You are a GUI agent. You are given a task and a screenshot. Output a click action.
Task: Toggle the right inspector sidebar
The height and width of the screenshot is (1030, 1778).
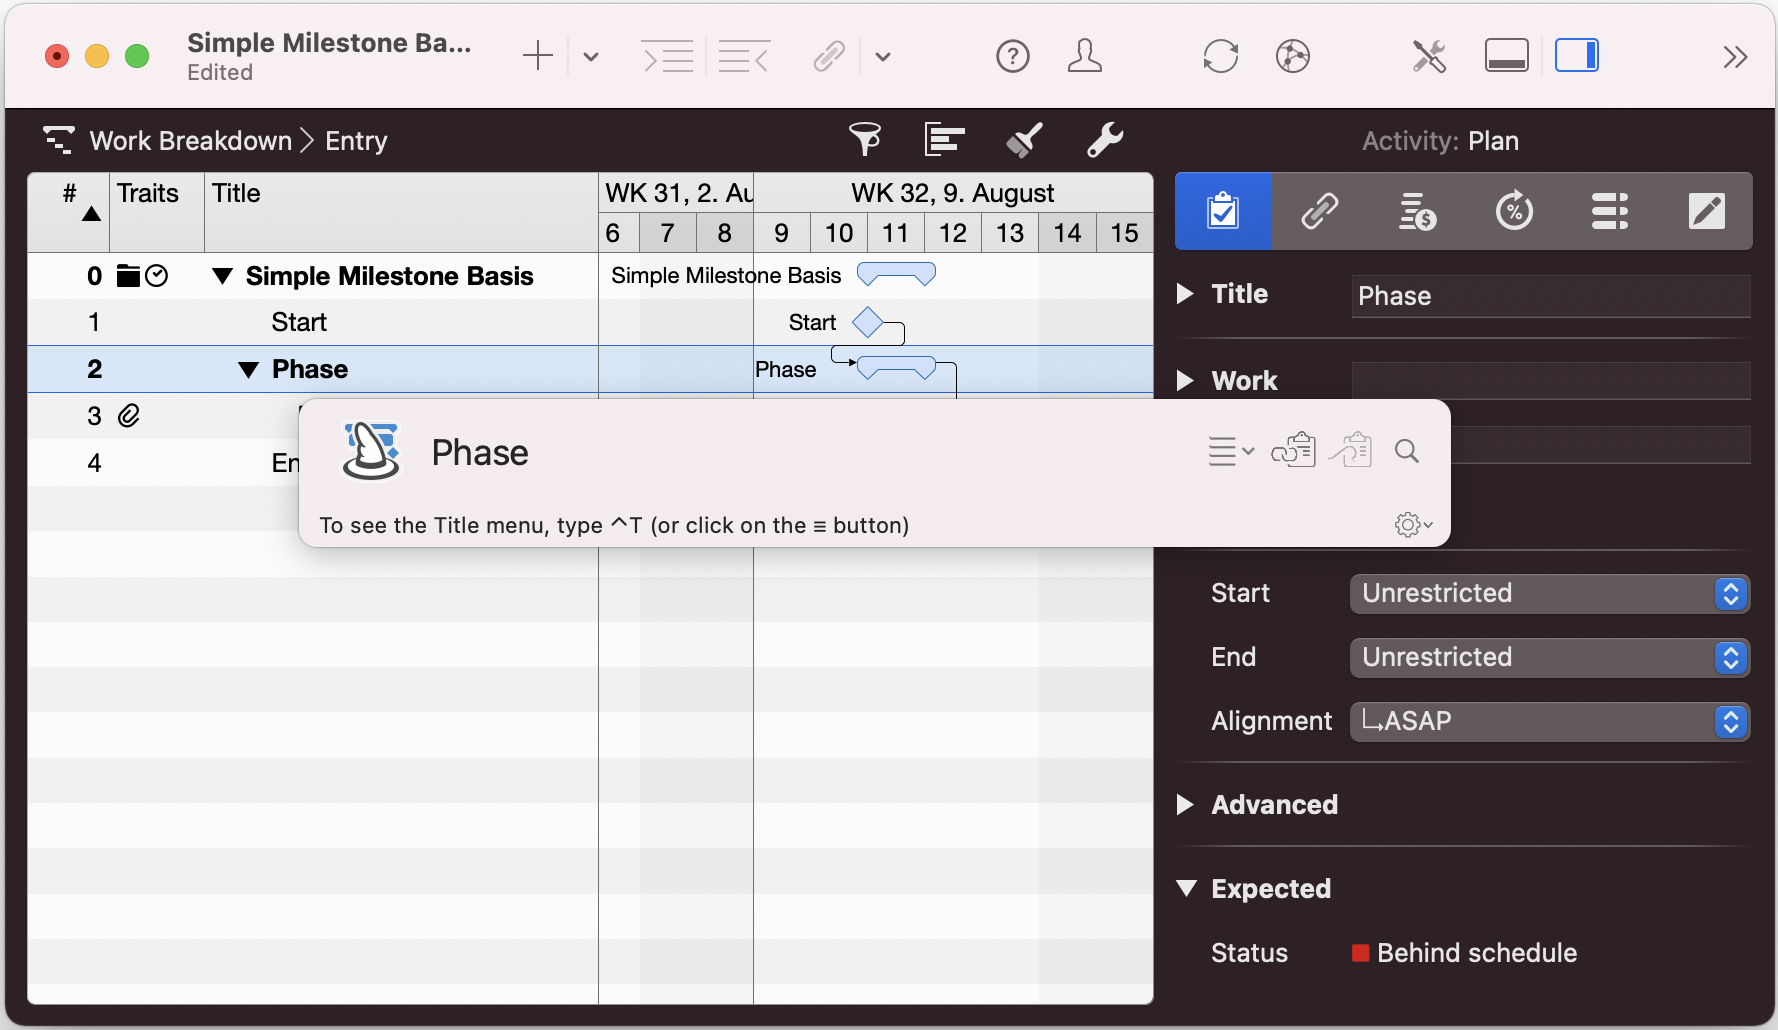[1576, 57]
